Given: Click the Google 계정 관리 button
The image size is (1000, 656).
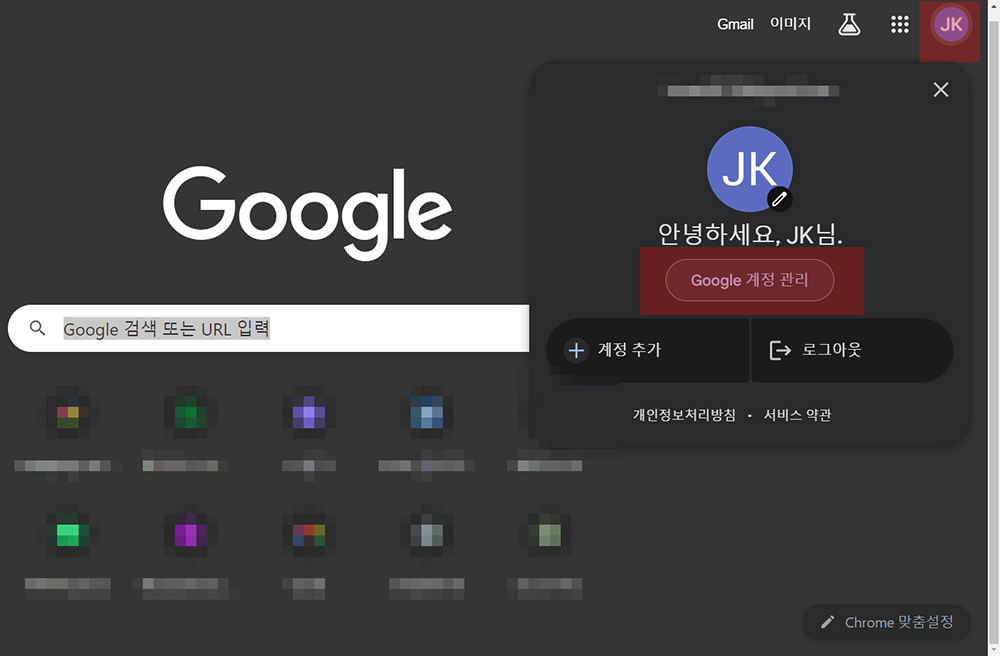Looking at the screenshot, I should point(749,280).
